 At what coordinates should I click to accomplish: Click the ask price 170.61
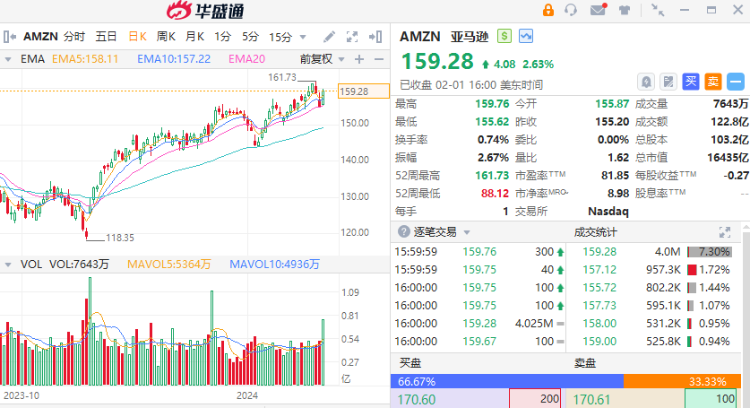592,399
